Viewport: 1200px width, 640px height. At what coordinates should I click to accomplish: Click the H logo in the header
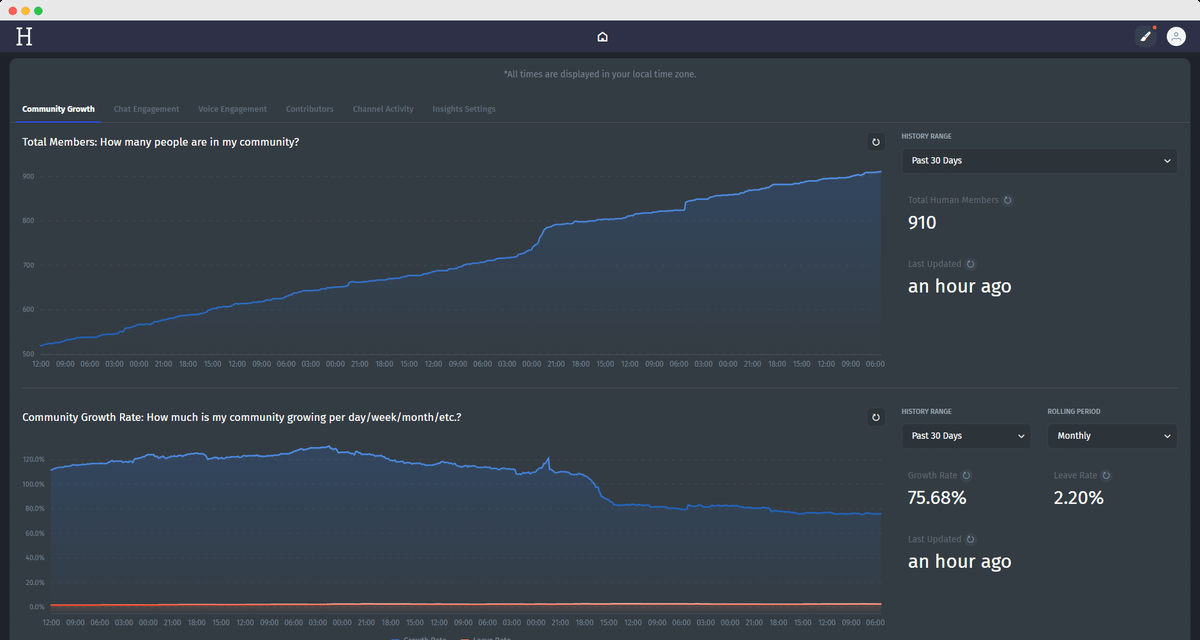pos(24,37)
